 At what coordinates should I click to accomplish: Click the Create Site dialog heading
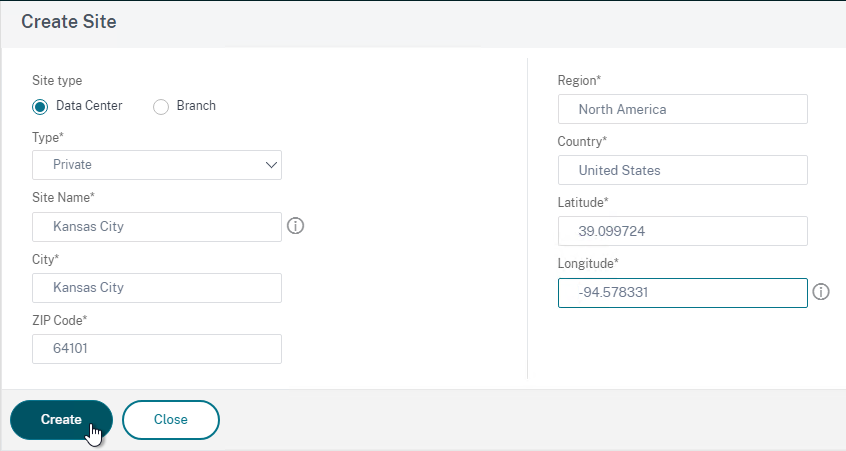click(x=69, y=22)
